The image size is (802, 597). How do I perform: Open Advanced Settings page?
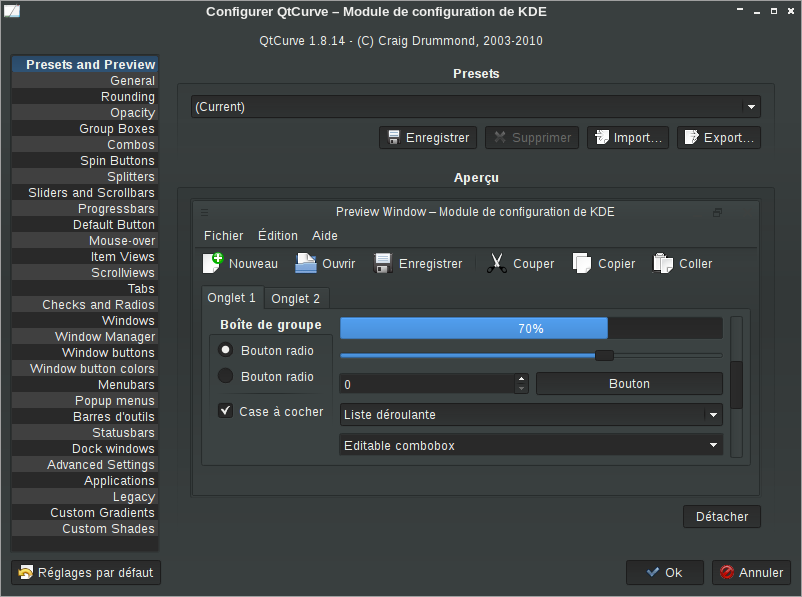pyautogui.click(x=85, y=464)
